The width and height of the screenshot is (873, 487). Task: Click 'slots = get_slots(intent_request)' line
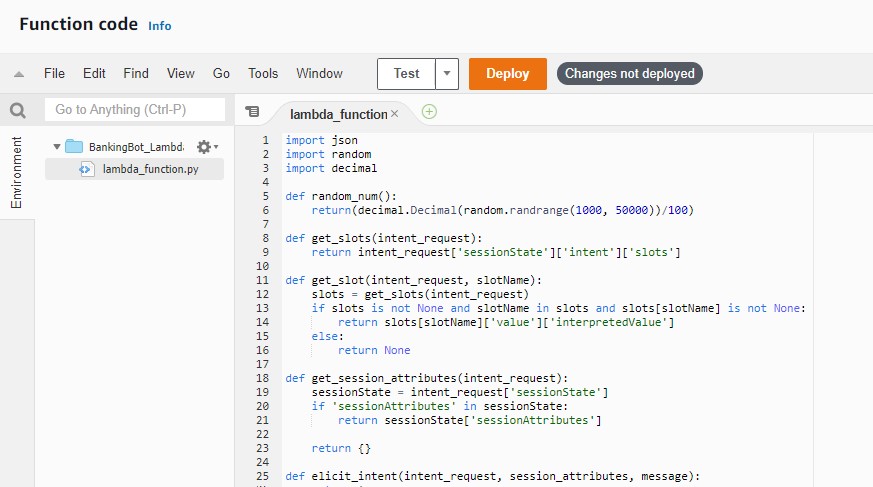420,294
